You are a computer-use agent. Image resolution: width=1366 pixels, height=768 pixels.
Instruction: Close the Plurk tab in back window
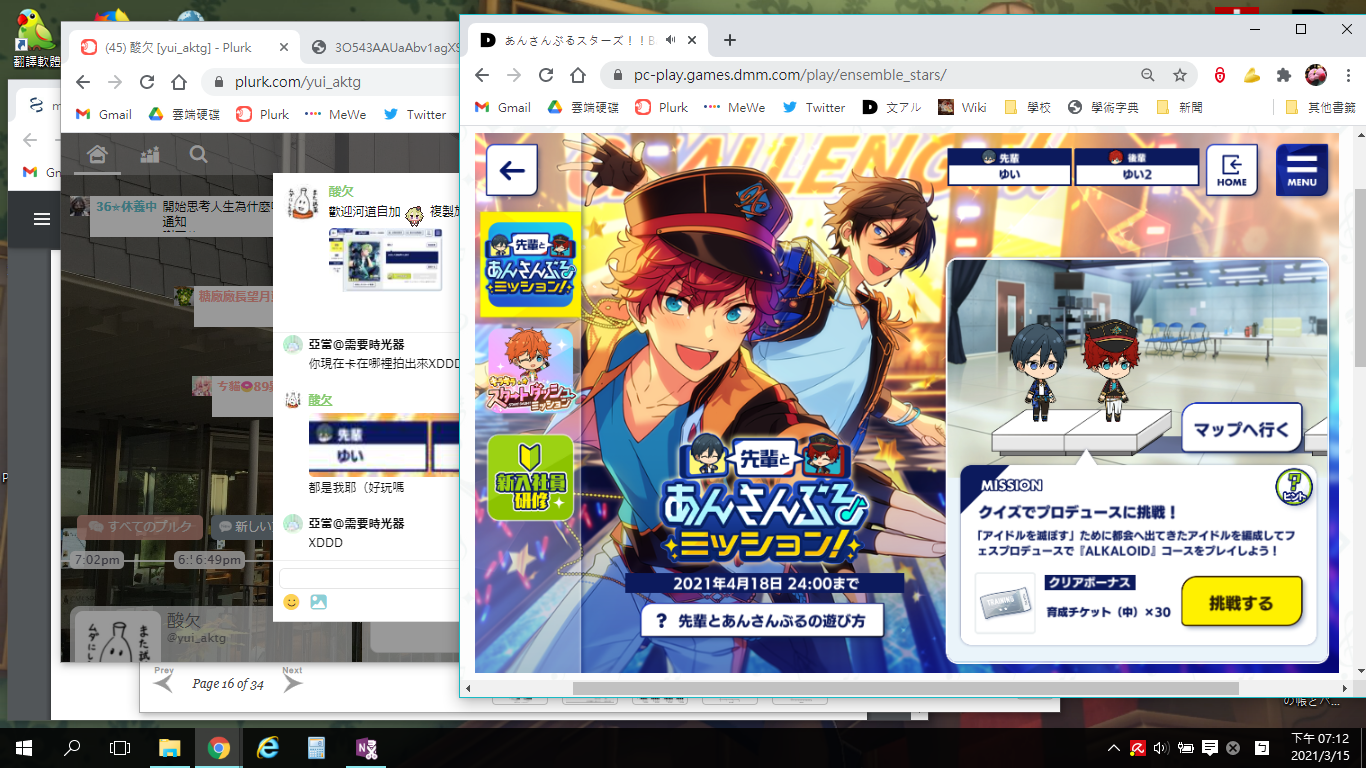284,47
